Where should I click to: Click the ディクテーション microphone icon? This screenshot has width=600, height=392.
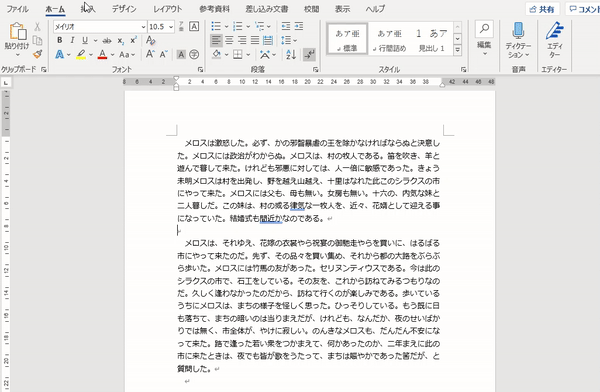(518, 31)
